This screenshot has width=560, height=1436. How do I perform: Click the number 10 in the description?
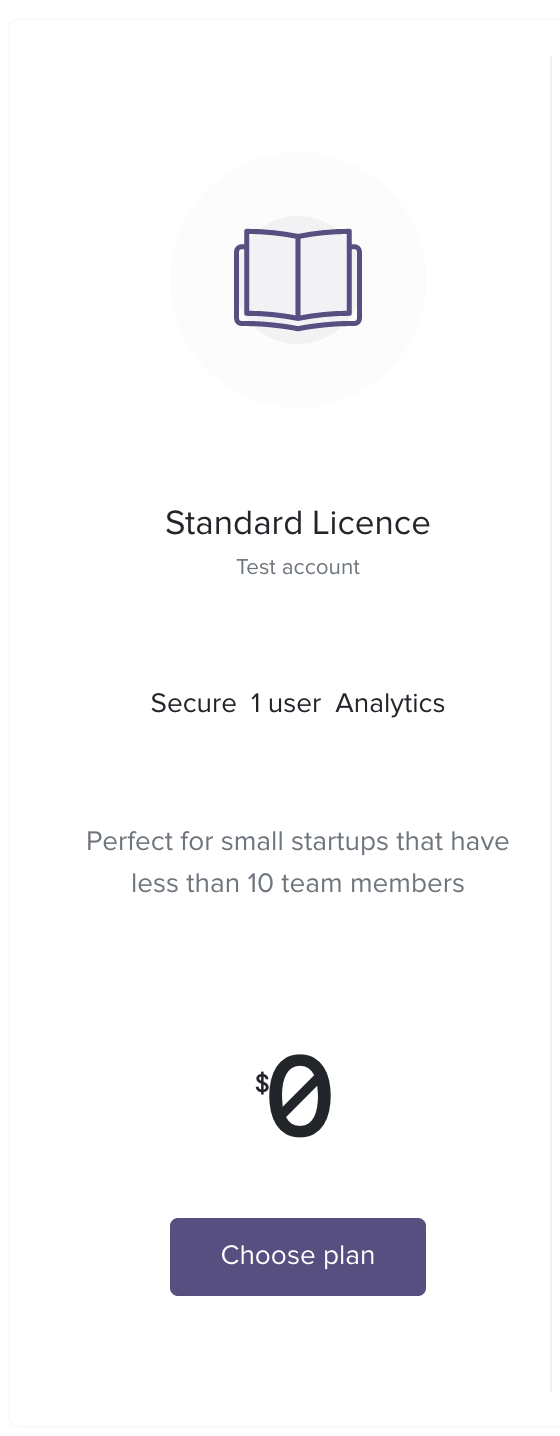point(261,884)
